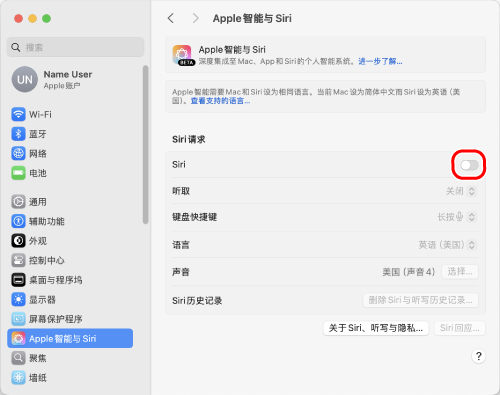Click 关于 Siri、听写与隐私… button
Viewport: 500px width, 395px height.
pos(376,328)
